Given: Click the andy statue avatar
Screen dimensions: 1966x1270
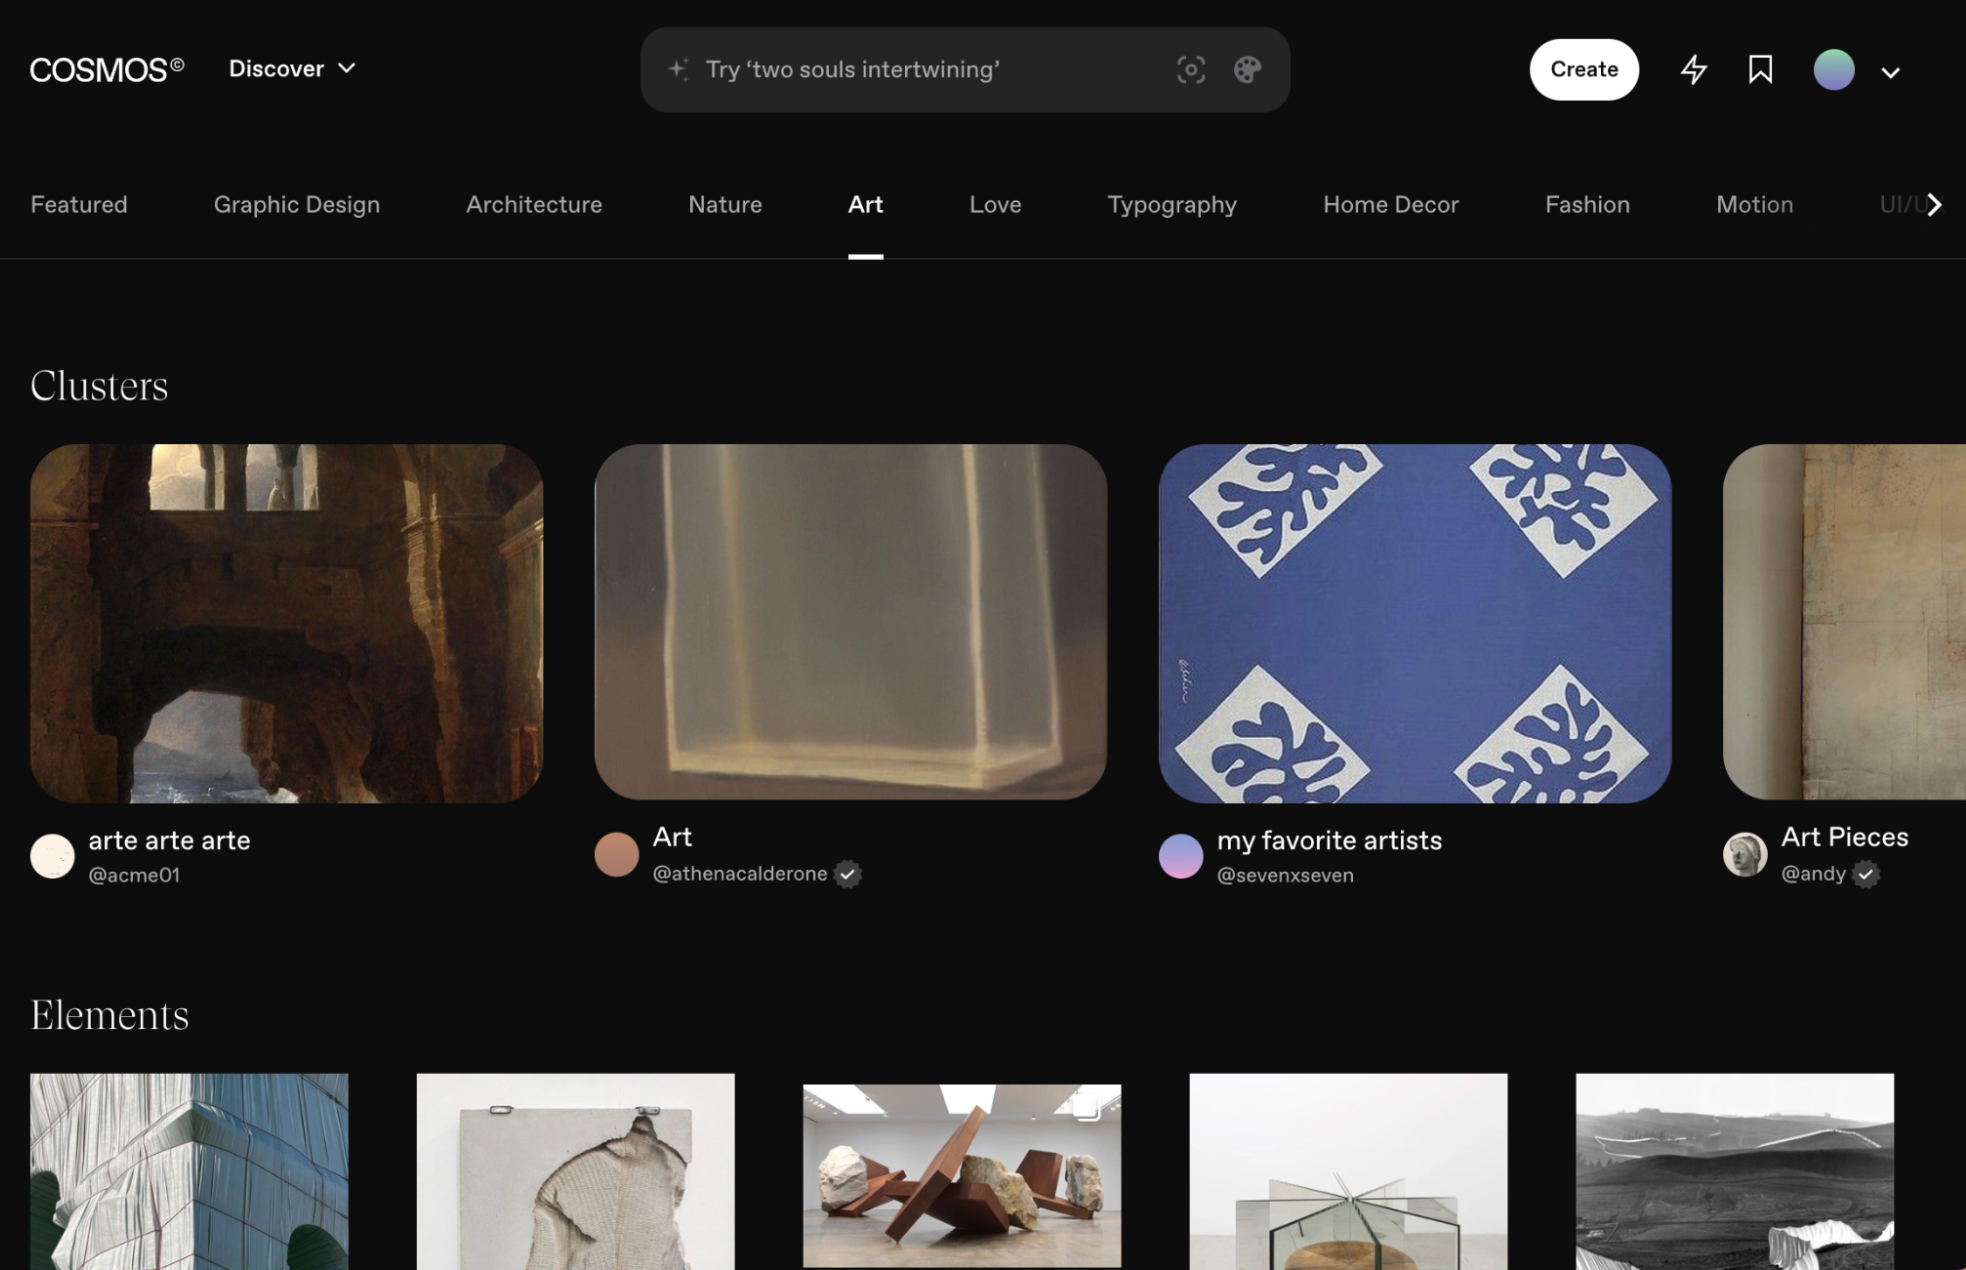Looking at the screenshot, I should tap(1745, 855).
